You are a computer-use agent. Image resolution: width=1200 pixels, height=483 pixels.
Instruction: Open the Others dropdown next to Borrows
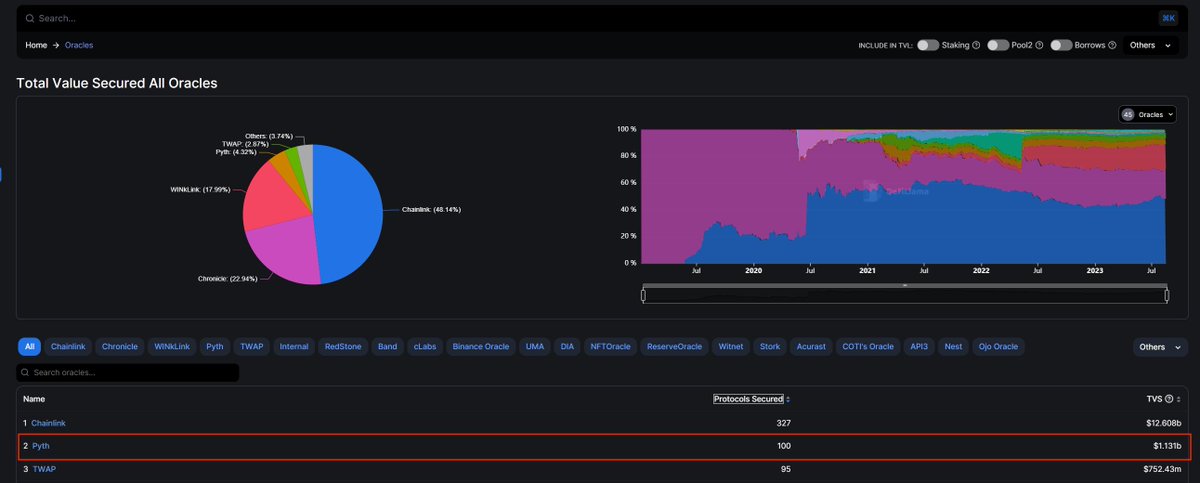tap(1150, 45)
